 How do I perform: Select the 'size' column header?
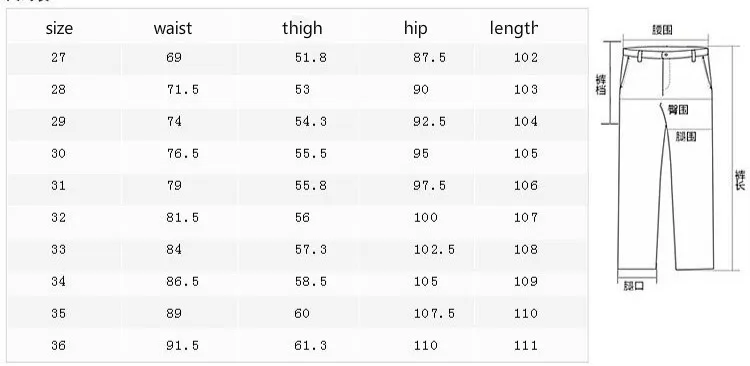coord(59,28)
